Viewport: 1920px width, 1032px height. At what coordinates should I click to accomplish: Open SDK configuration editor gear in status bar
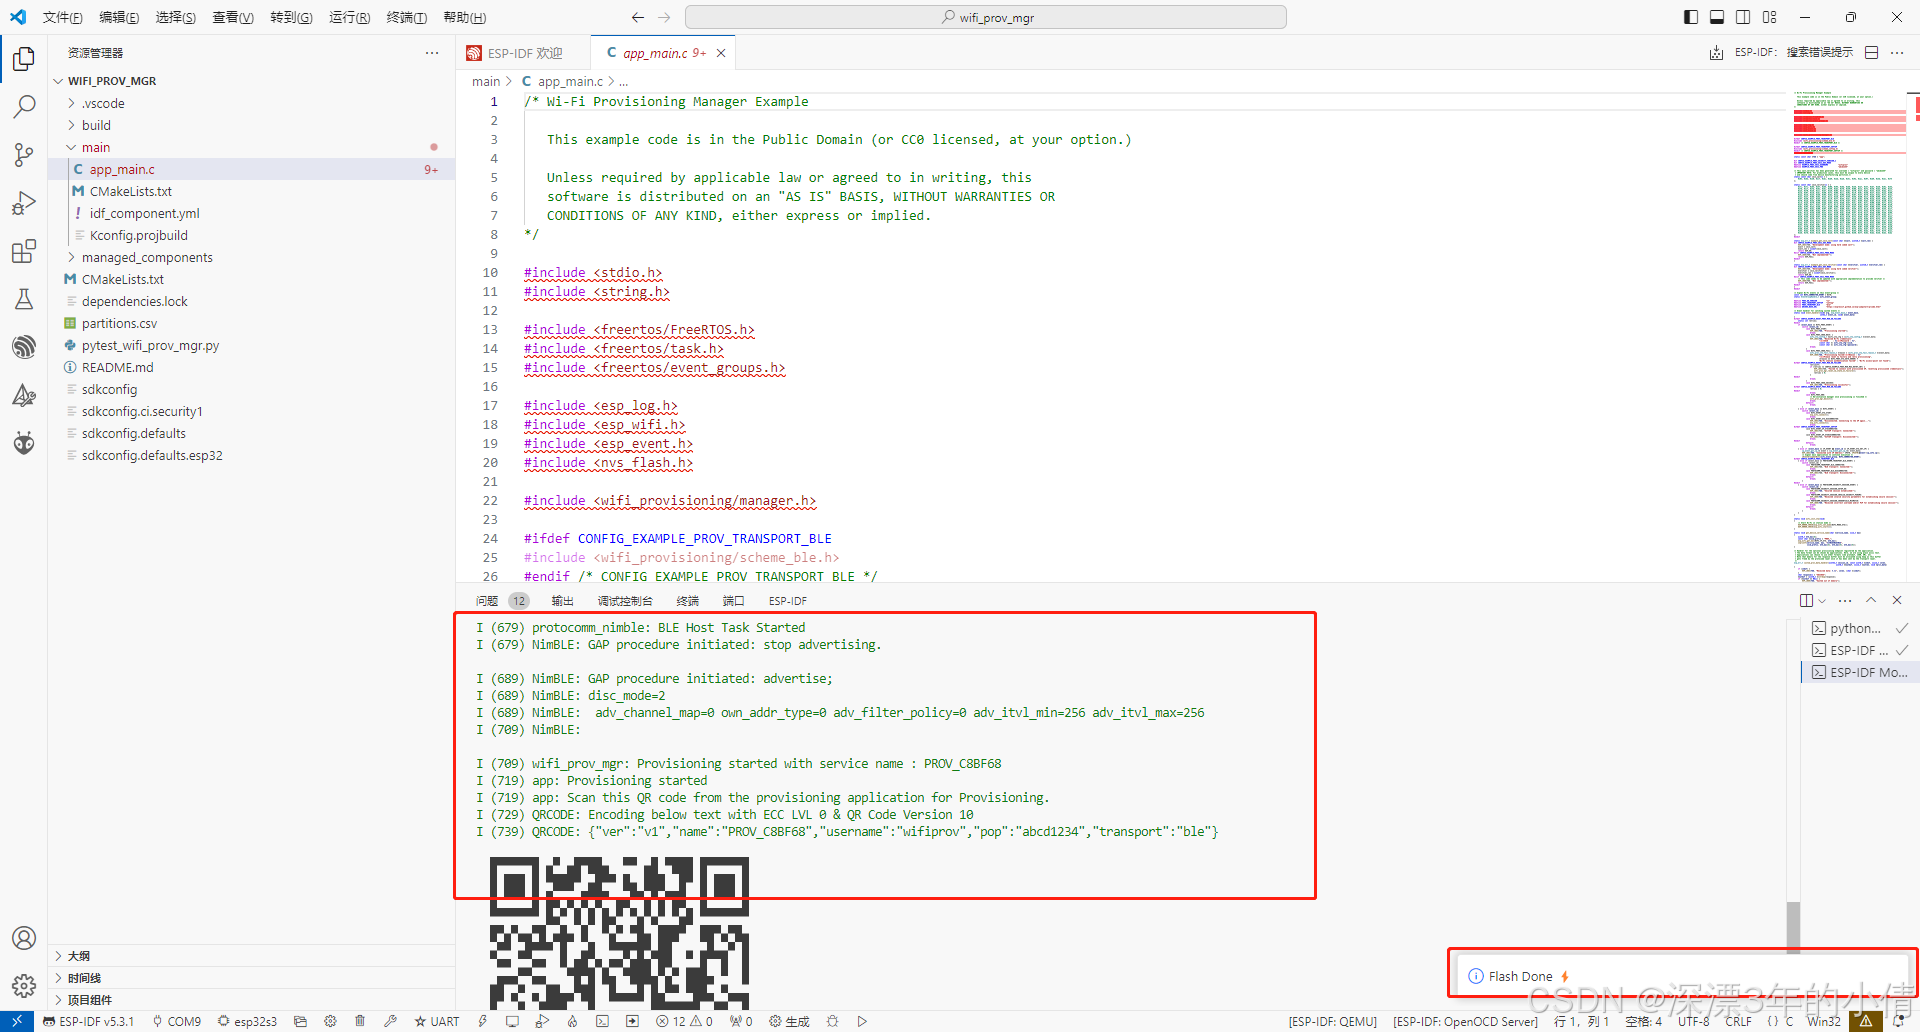[330, 1021]
